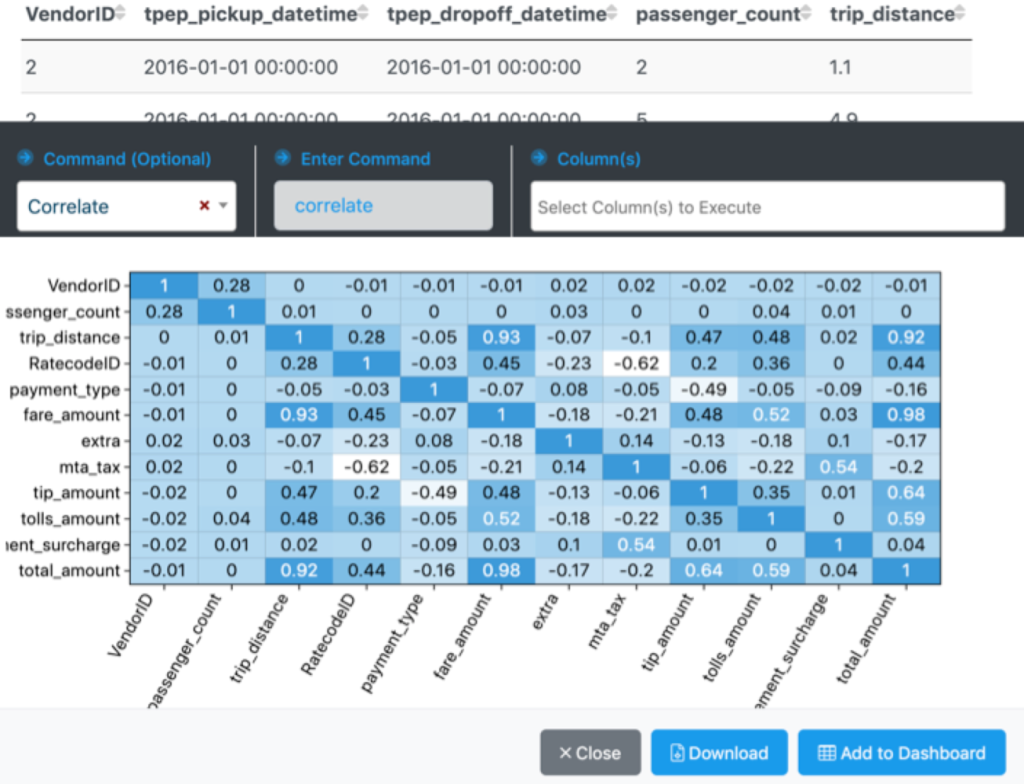Click the passenger_count sort icon

pyautogui.click(x=806, y=14)
